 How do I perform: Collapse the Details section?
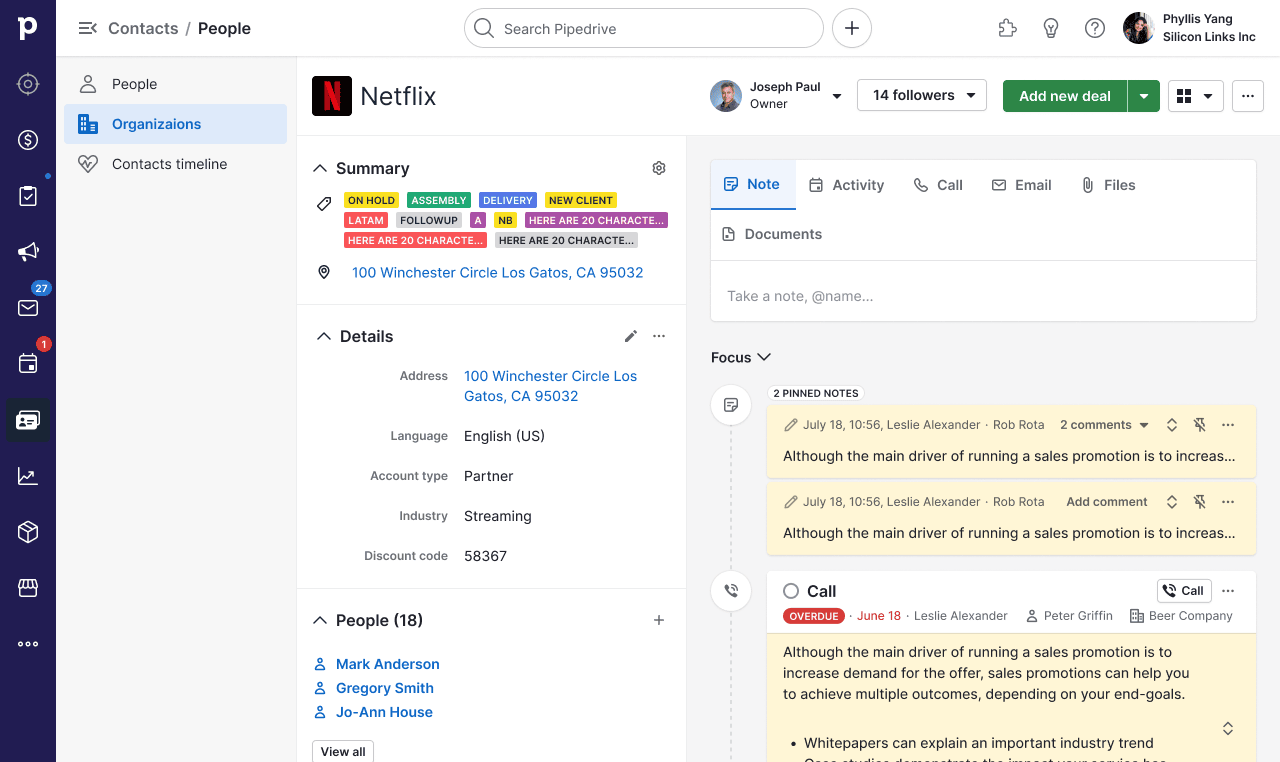(x=323, y=336)
